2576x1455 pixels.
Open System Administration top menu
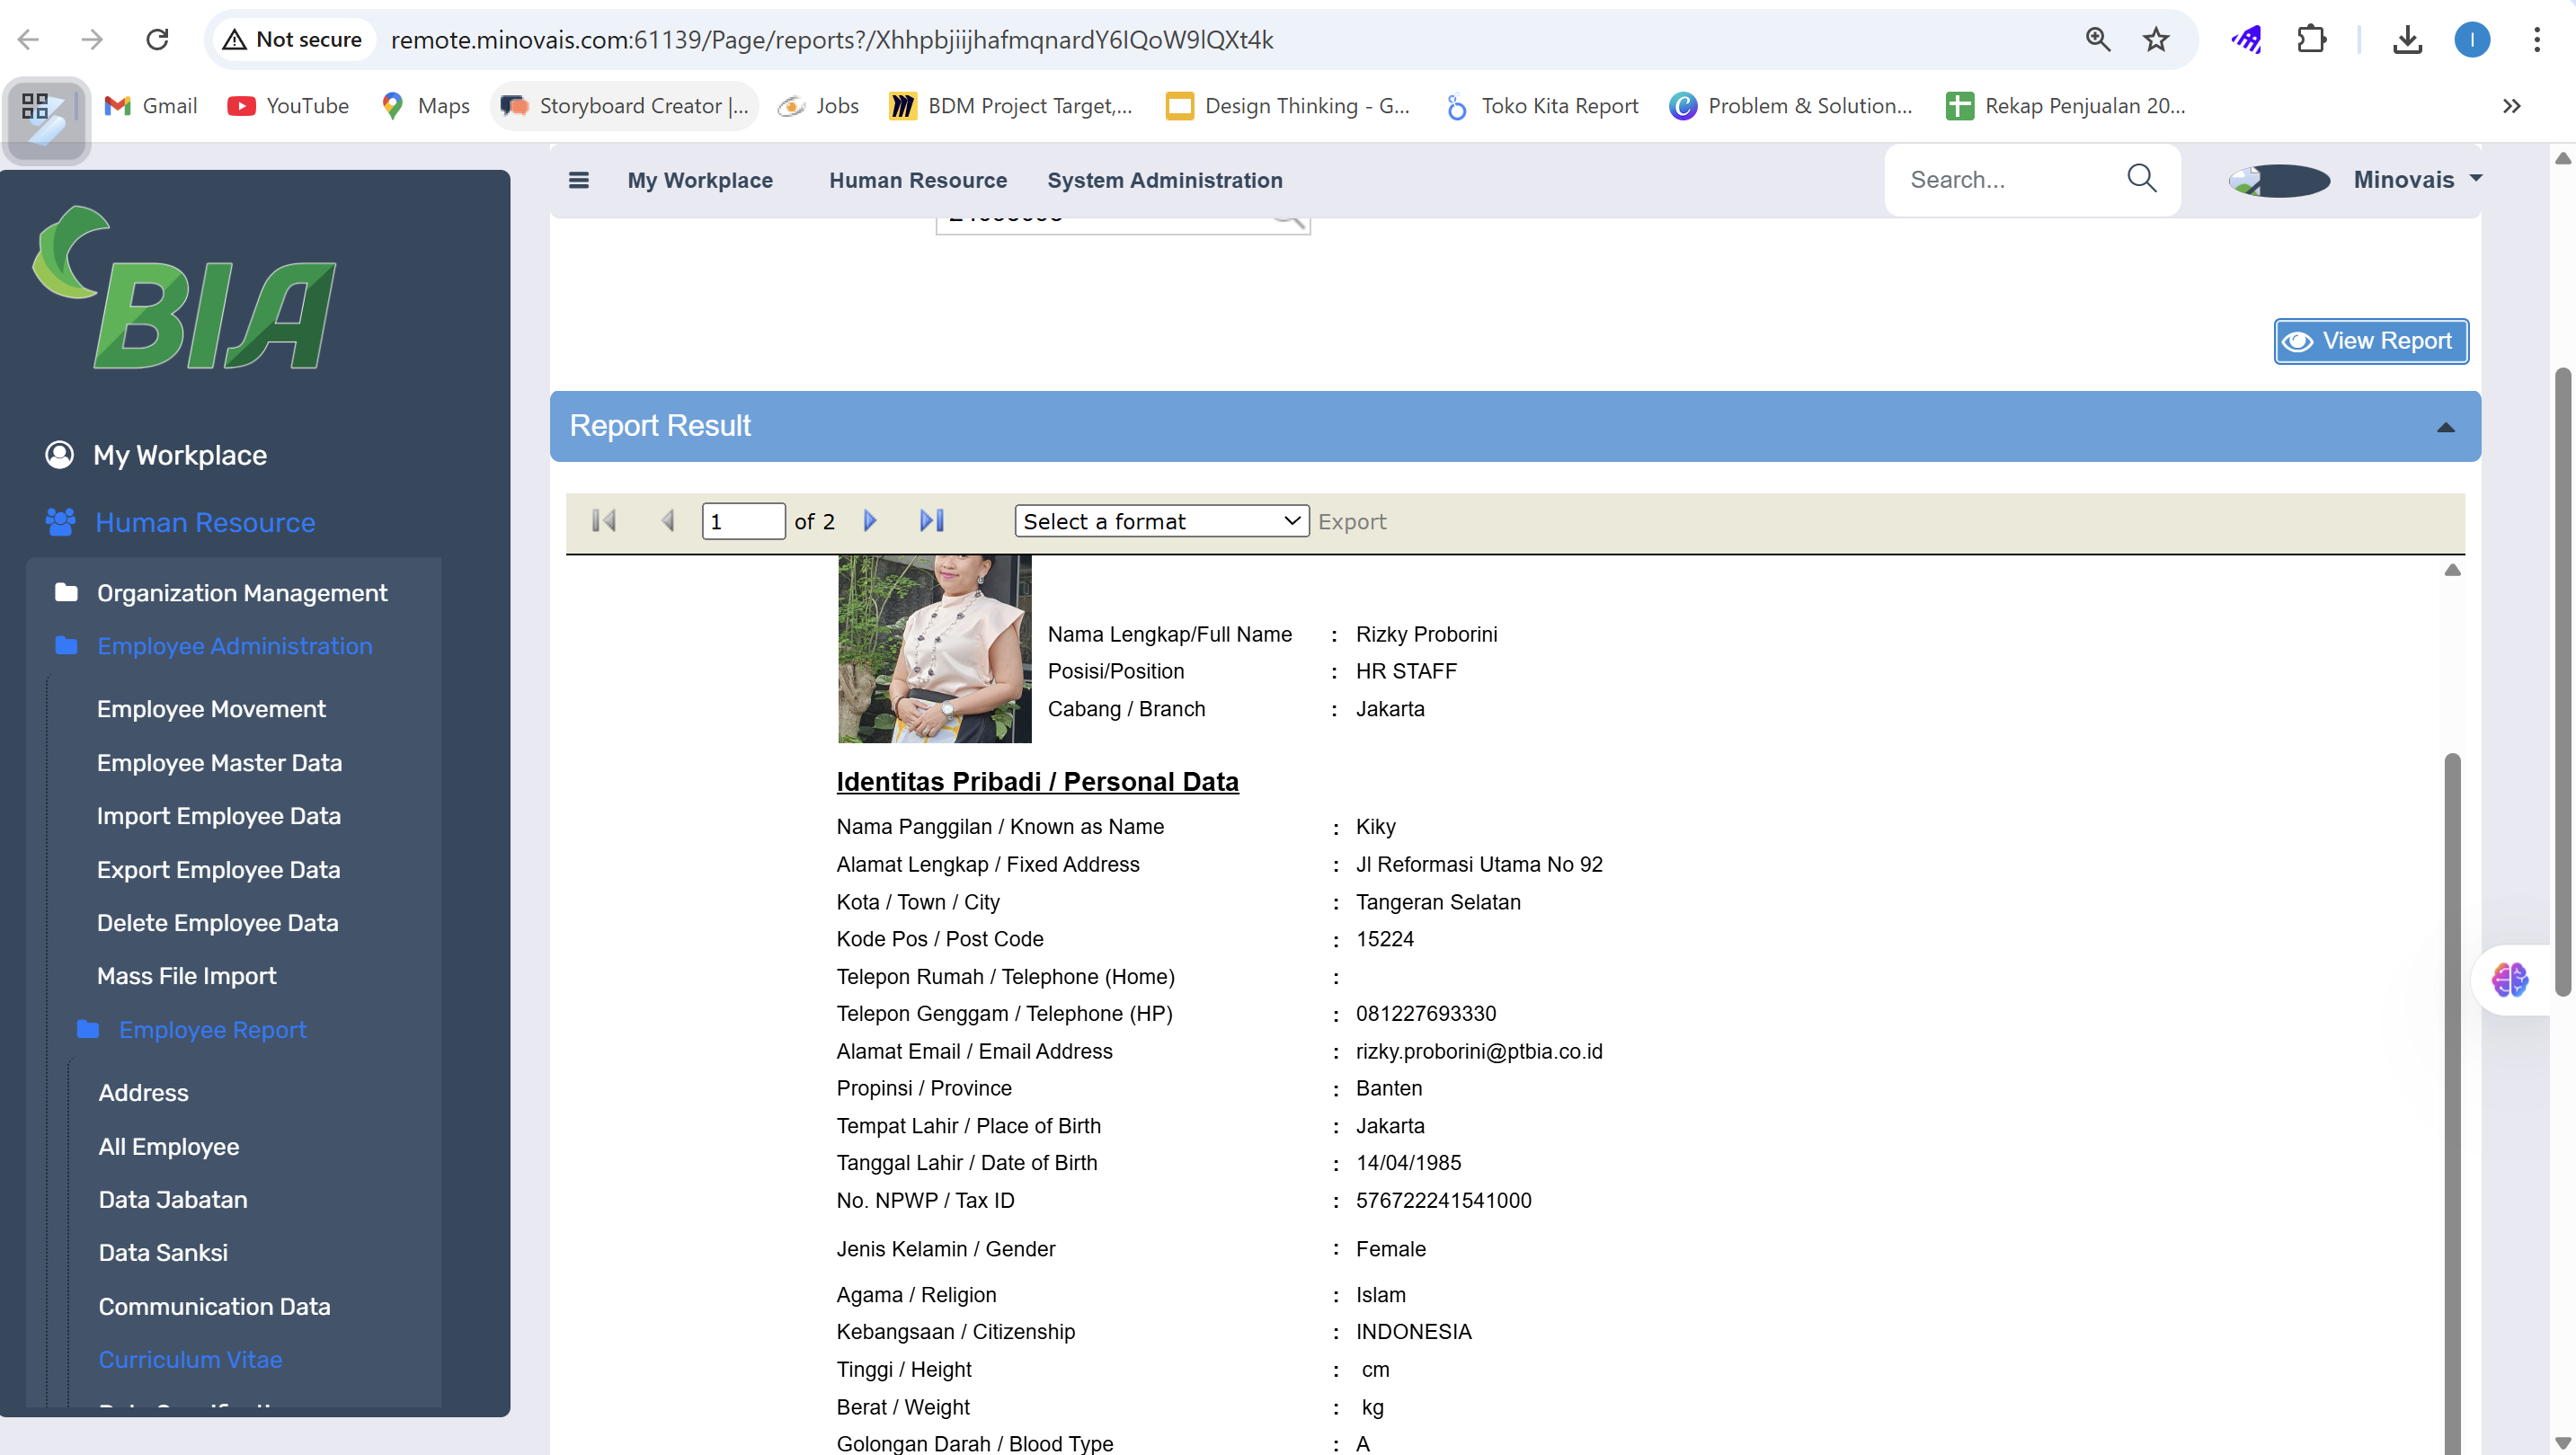click(1165, 180)
